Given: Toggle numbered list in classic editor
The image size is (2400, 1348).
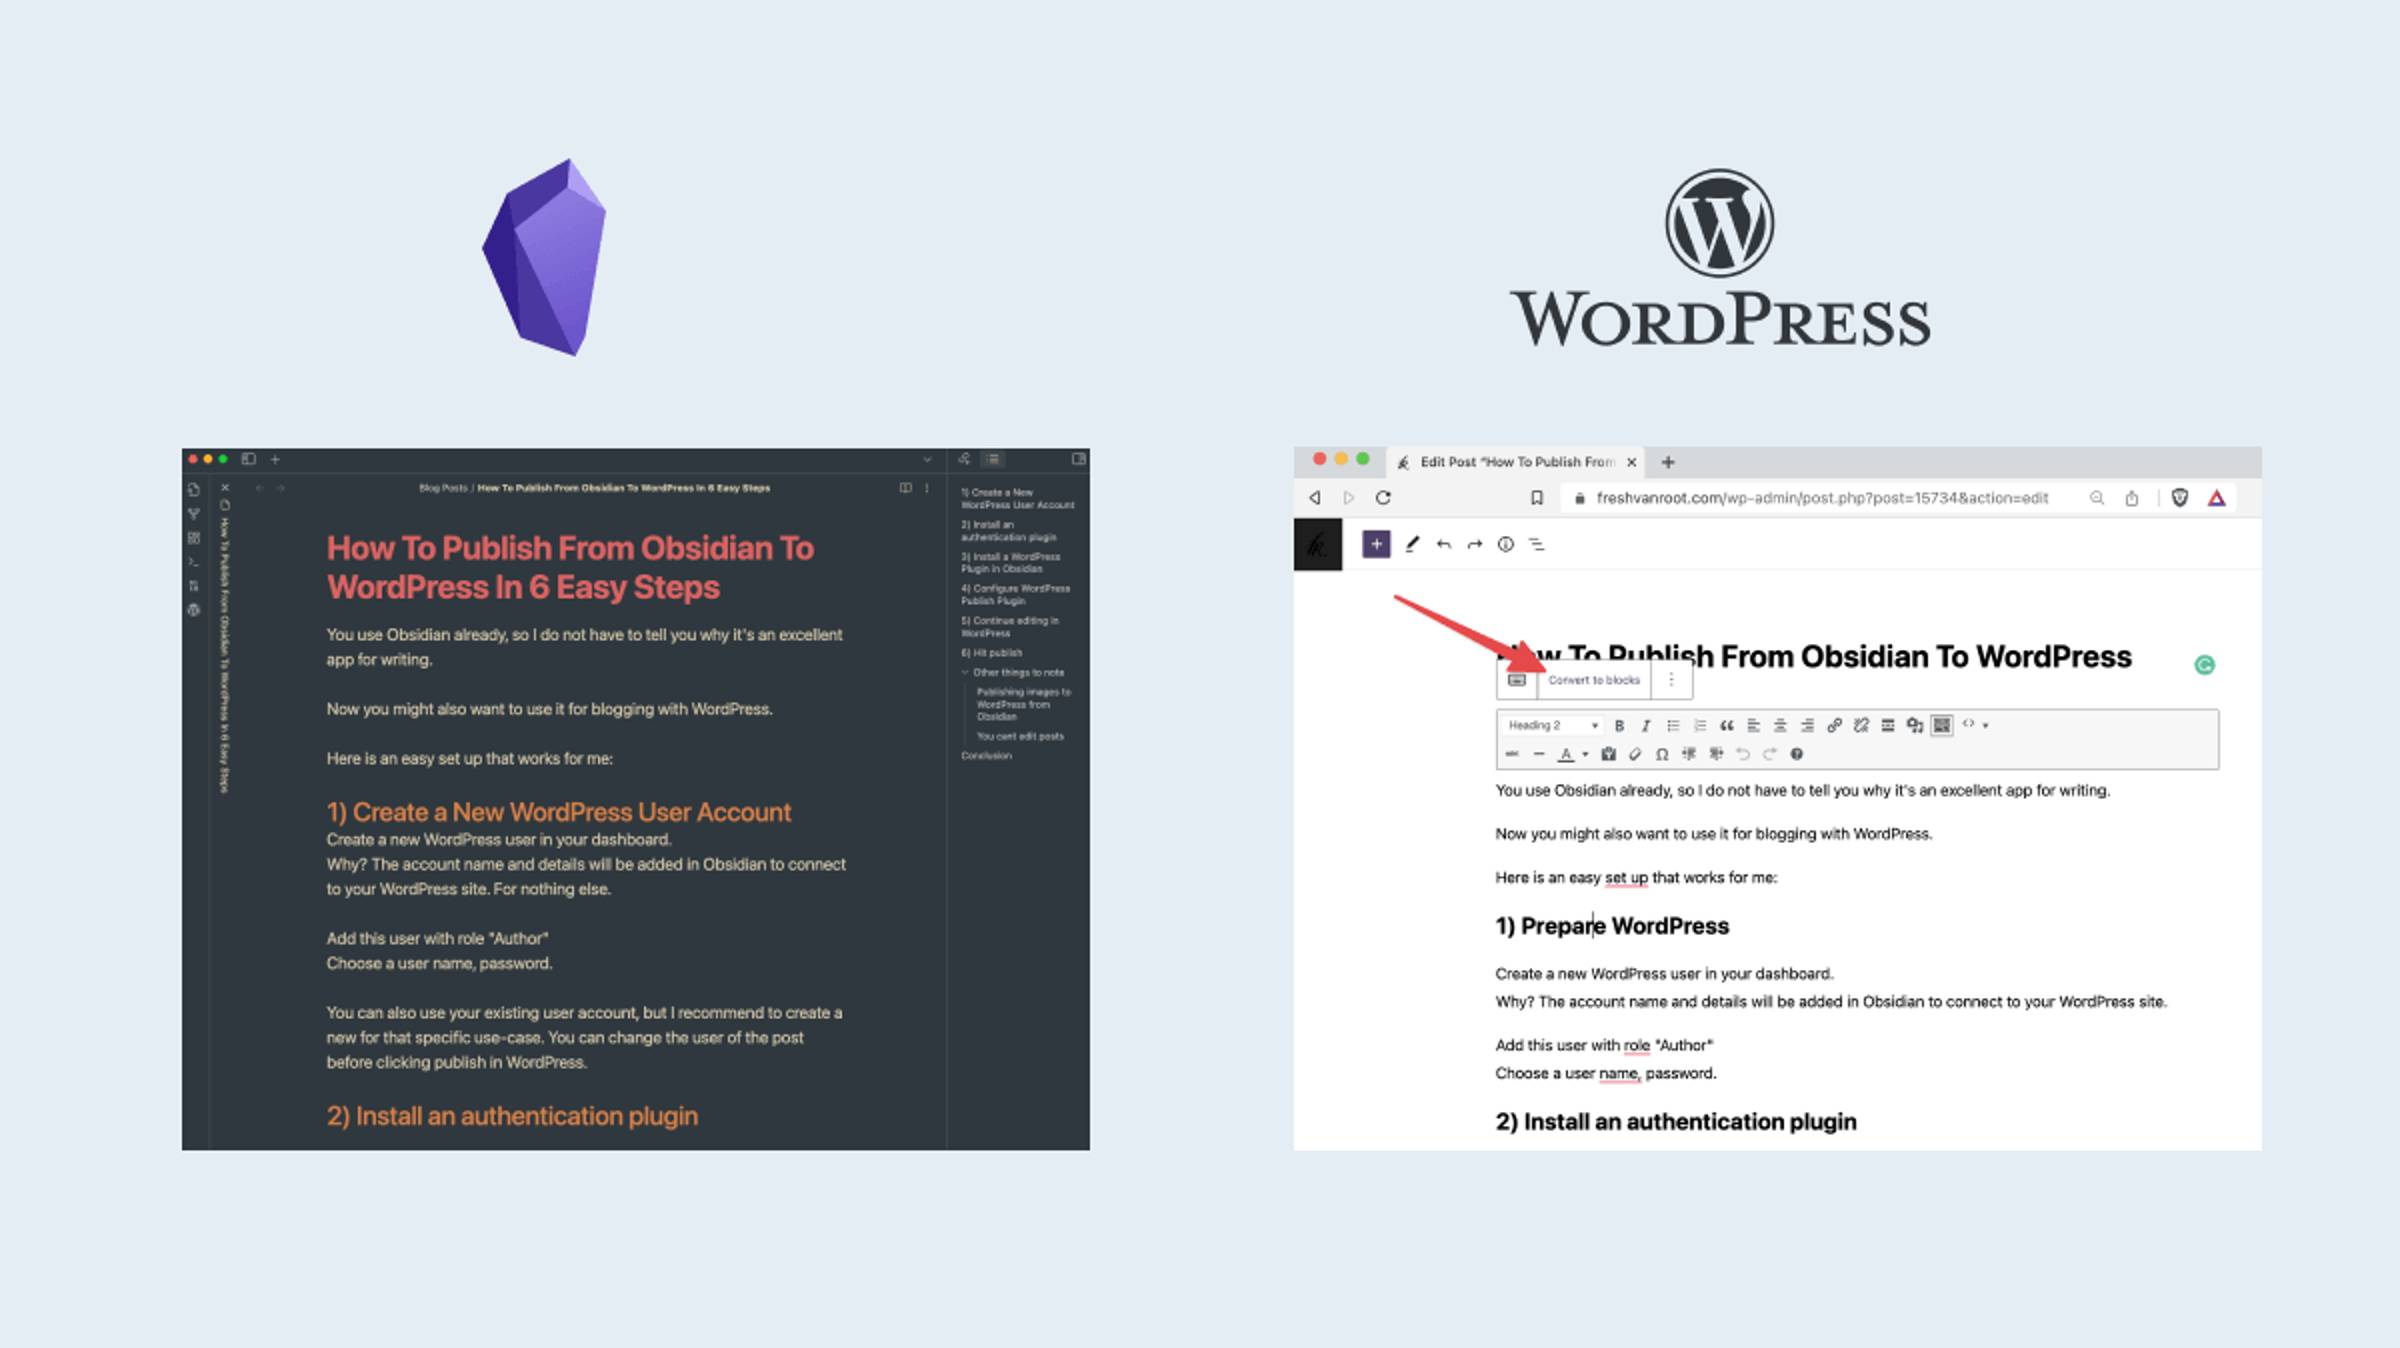Looking at the screenshot, I should [x=1700, y=726].
